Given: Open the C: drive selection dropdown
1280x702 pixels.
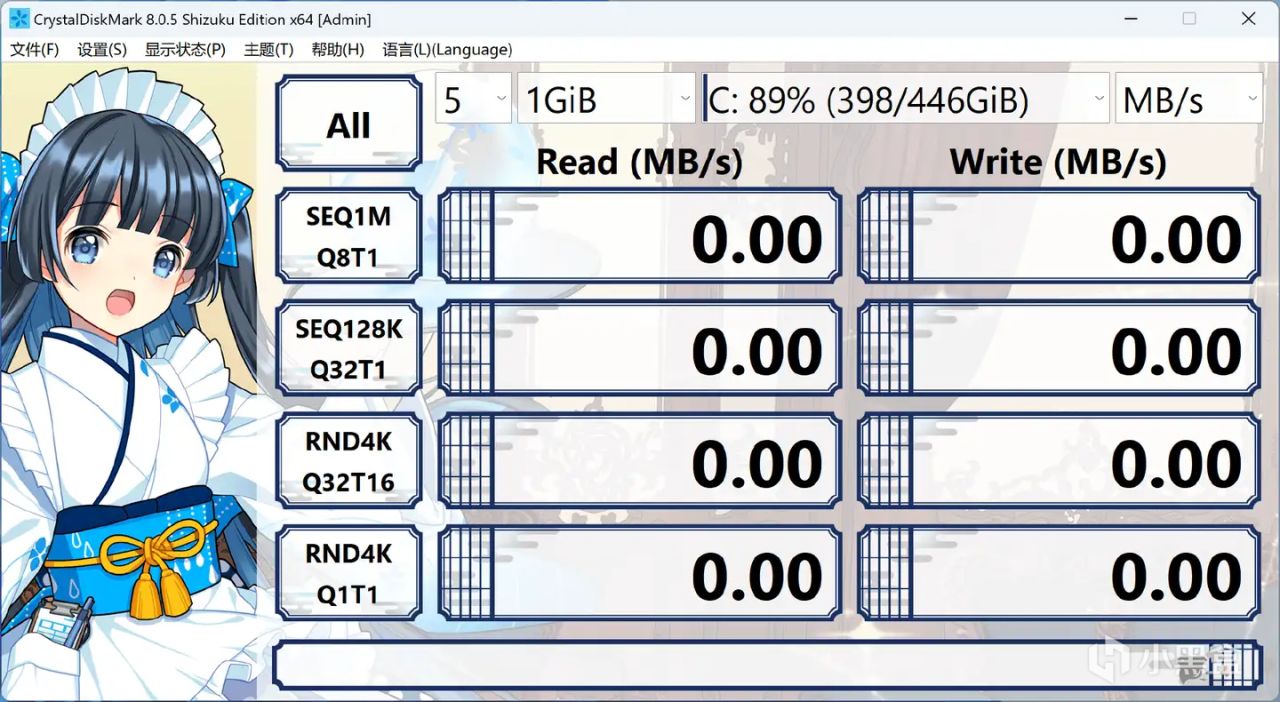Looking at the screenshot, I should [x=906, y=98].
